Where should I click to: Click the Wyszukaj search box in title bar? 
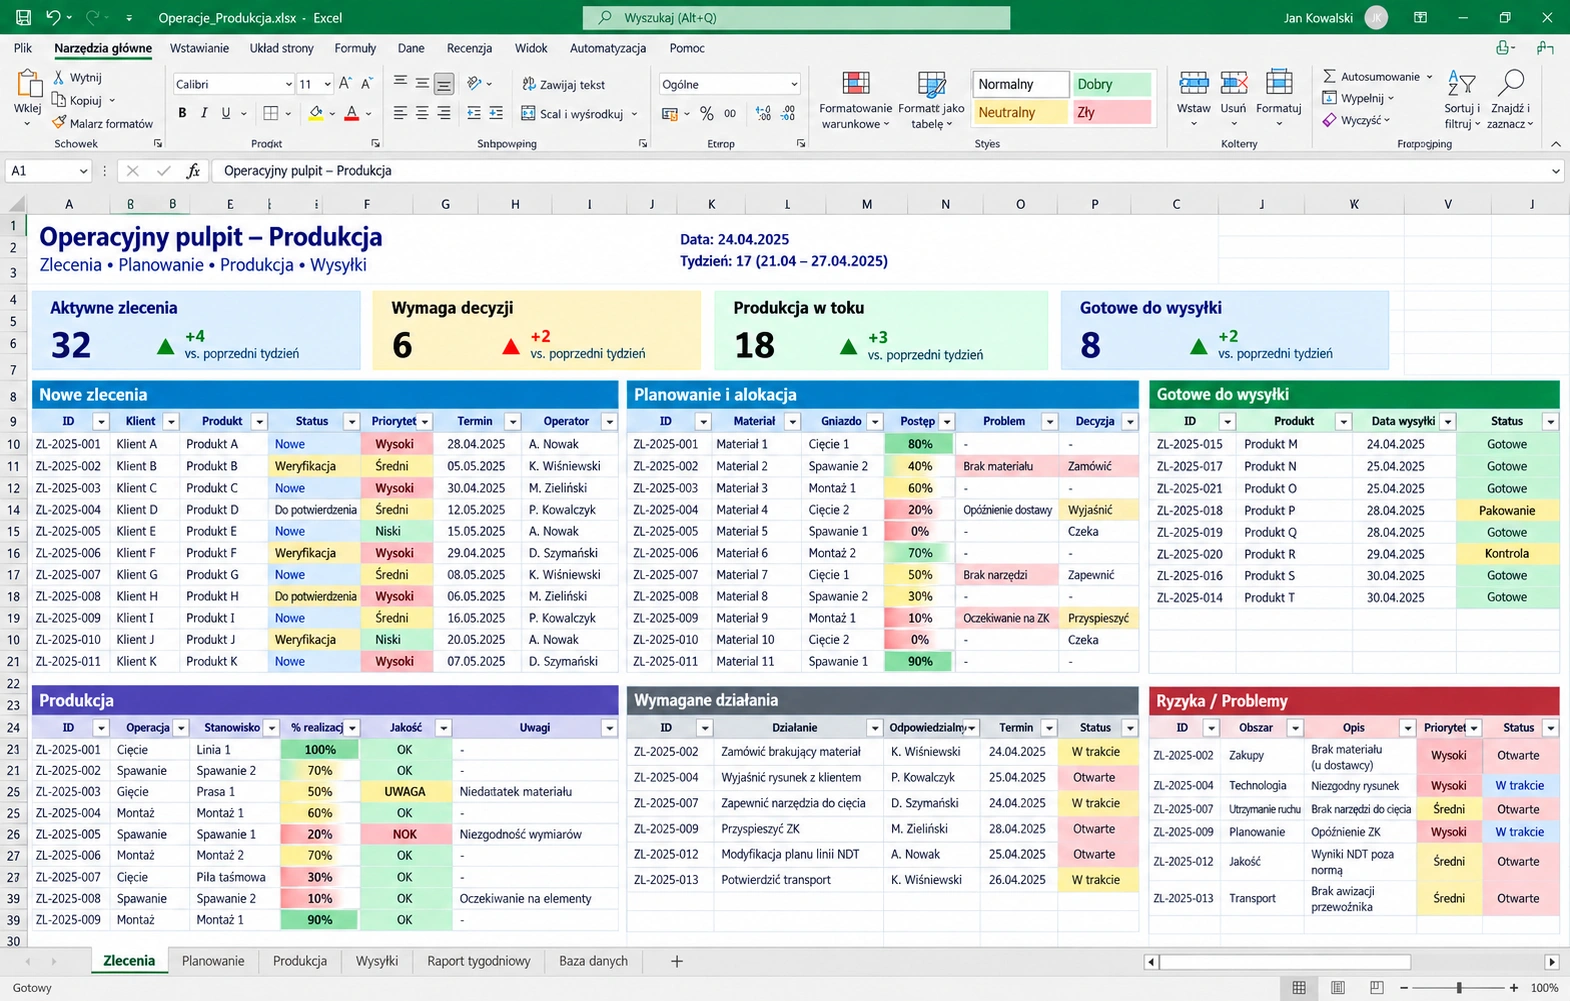tap(796, 17)
